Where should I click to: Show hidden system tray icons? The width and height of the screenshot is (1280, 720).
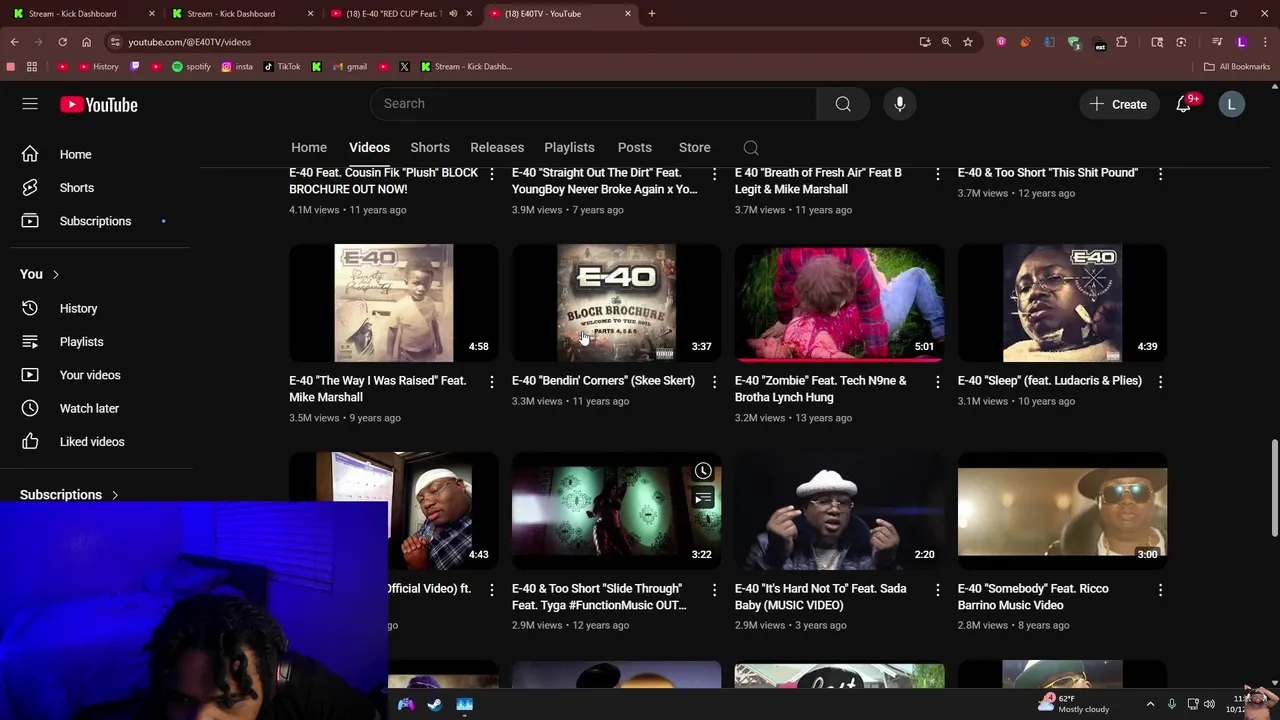[1150, 704]
